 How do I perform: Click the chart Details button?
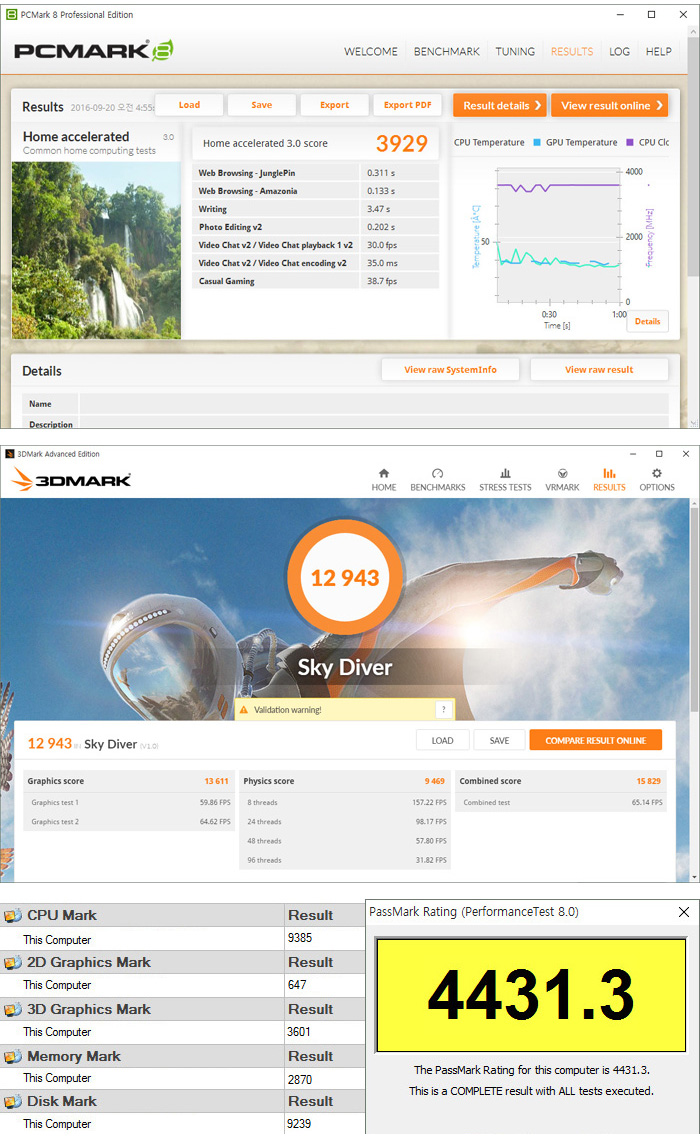point(648,321)
